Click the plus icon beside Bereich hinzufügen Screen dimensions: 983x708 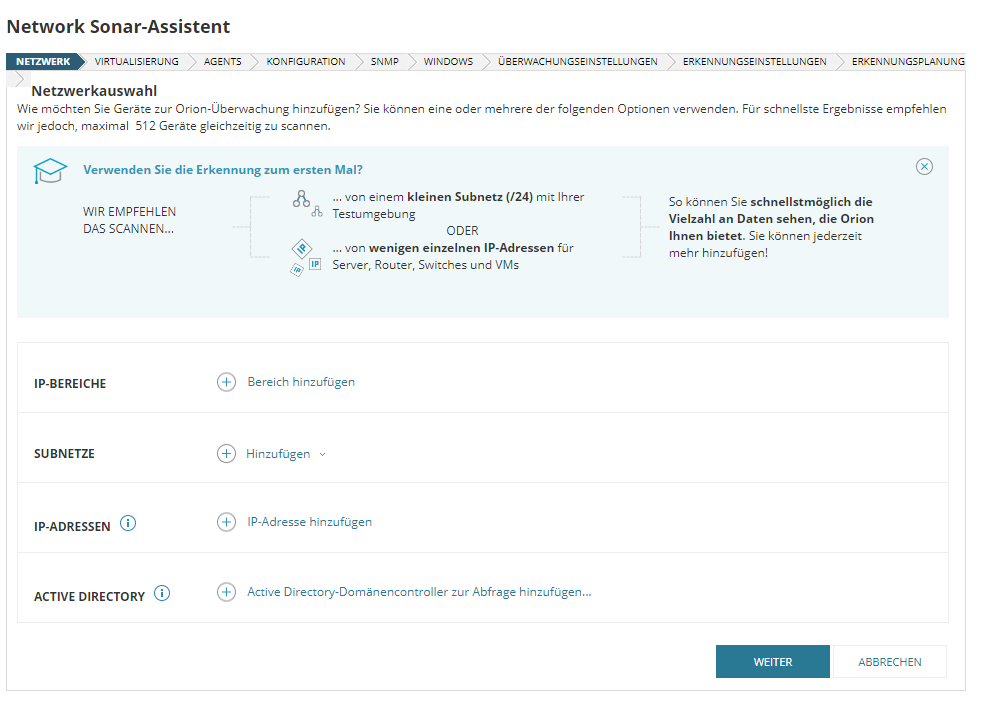pyautogui.click(x=226, y=382)
